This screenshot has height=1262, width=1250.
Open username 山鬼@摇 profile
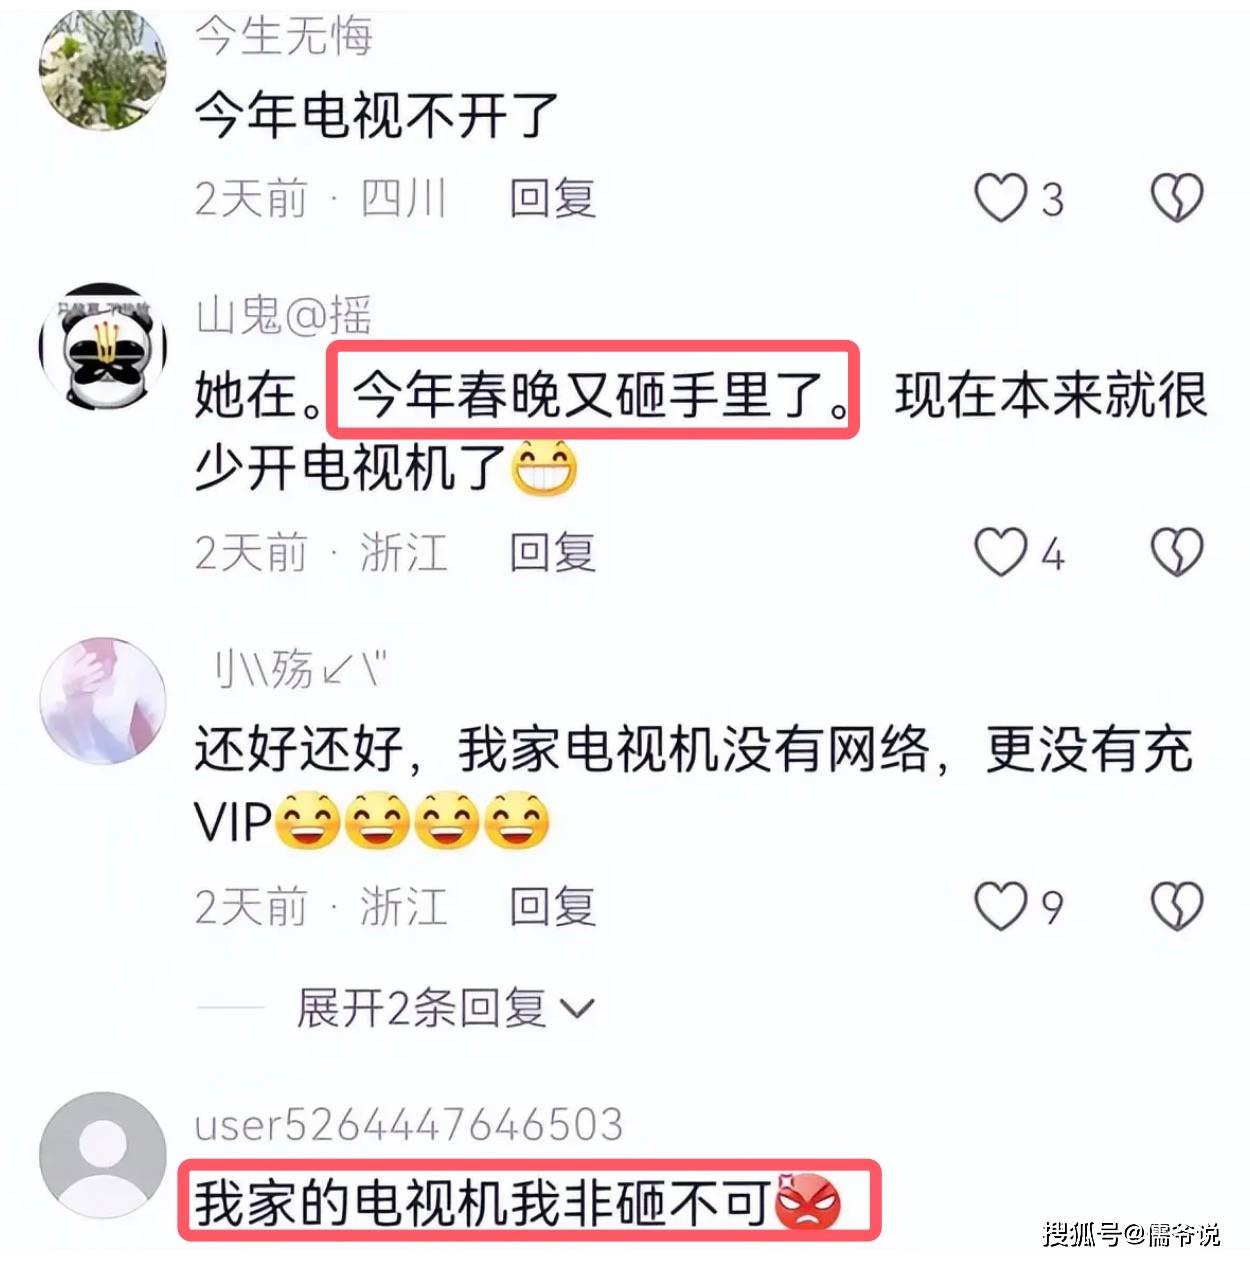(284, 315)
